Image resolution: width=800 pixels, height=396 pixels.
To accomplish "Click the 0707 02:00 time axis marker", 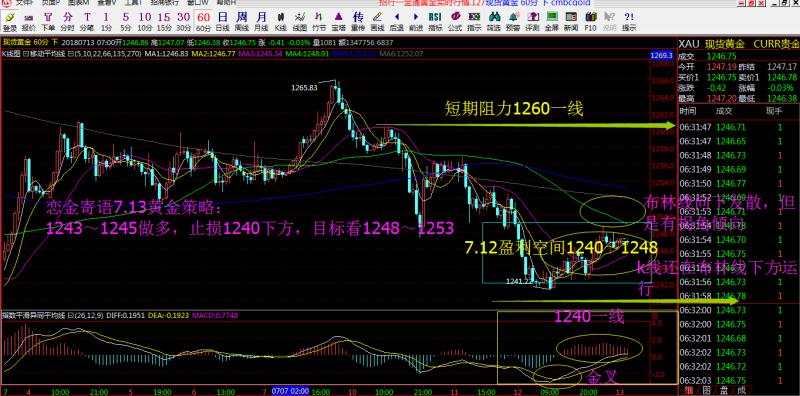I will [x=290, y=391].
